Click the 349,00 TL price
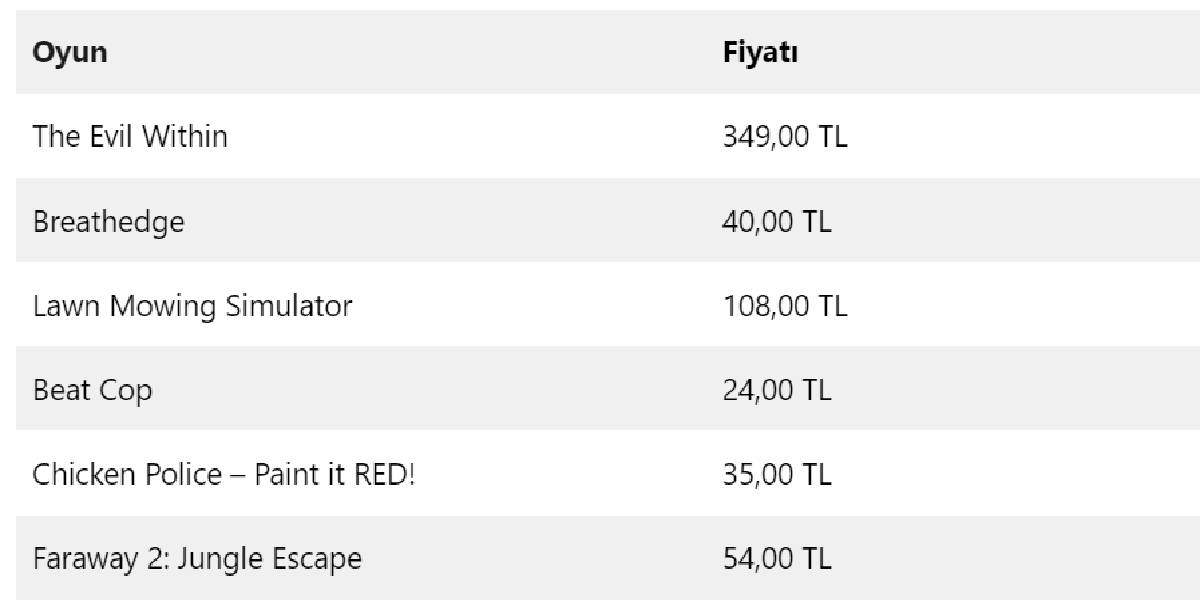This screenshot has width=1200, height=600. tap(785, 136)
